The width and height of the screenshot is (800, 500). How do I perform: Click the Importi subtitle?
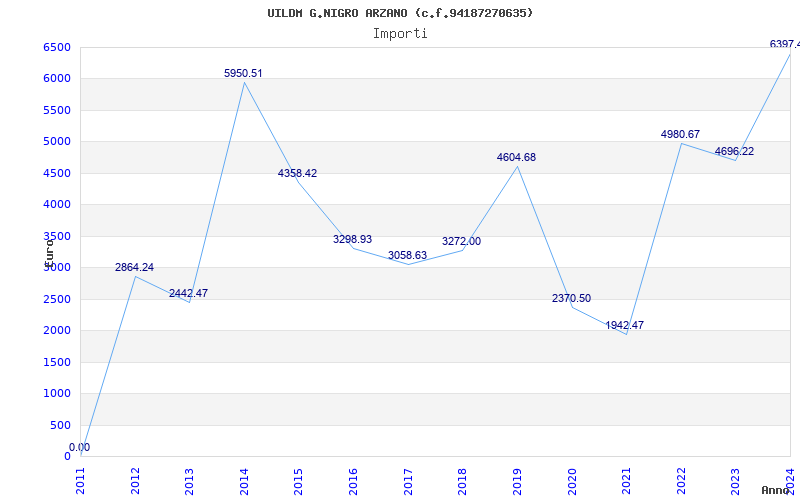[400, 34]
